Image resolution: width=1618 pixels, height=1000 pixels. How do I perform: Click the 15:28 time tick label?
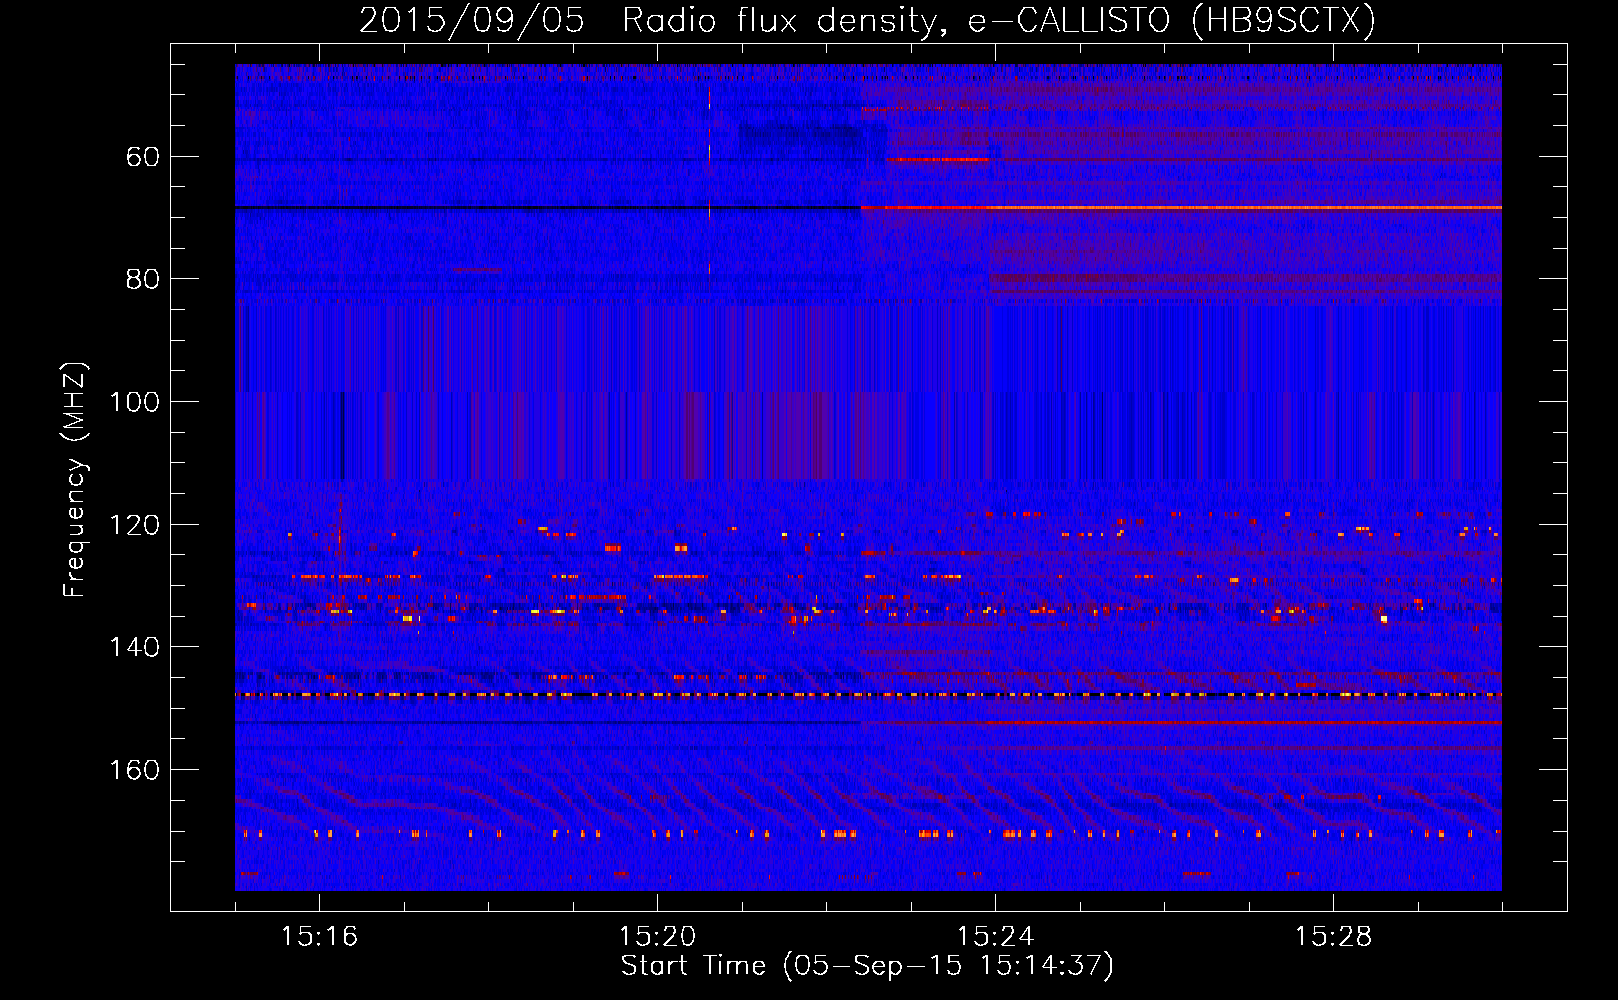pos(1333,937)
